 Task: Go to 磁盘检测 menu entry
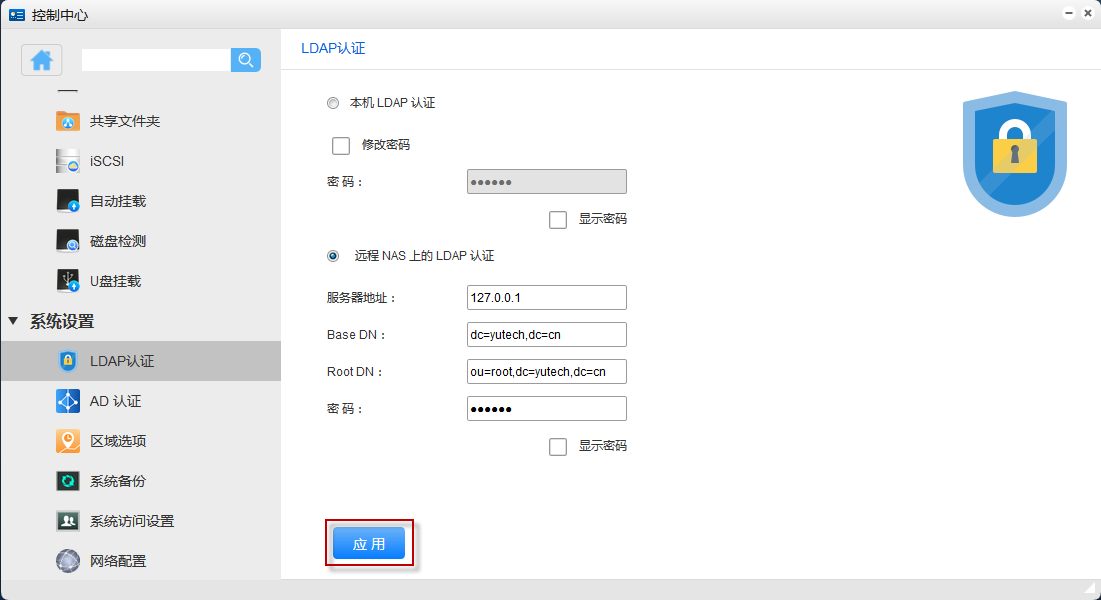[x=118, y=241]
